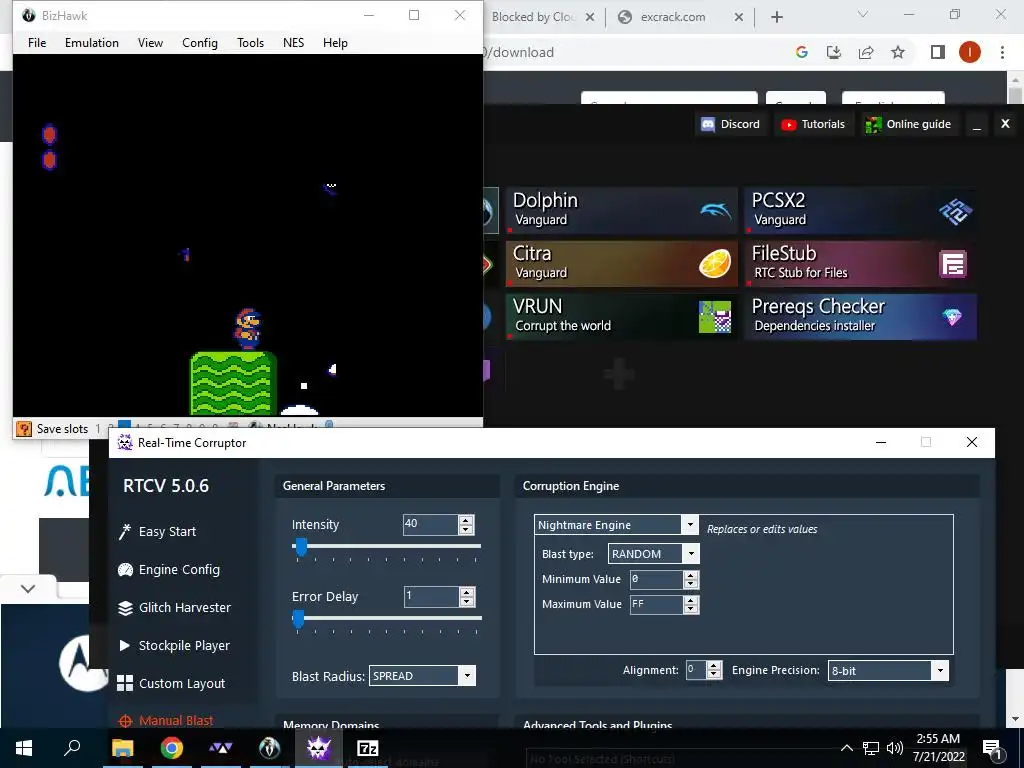1024x768 pixels.
Task: Expand the Engine Precision 8-bit dropdown
Action: coord(940,671)
